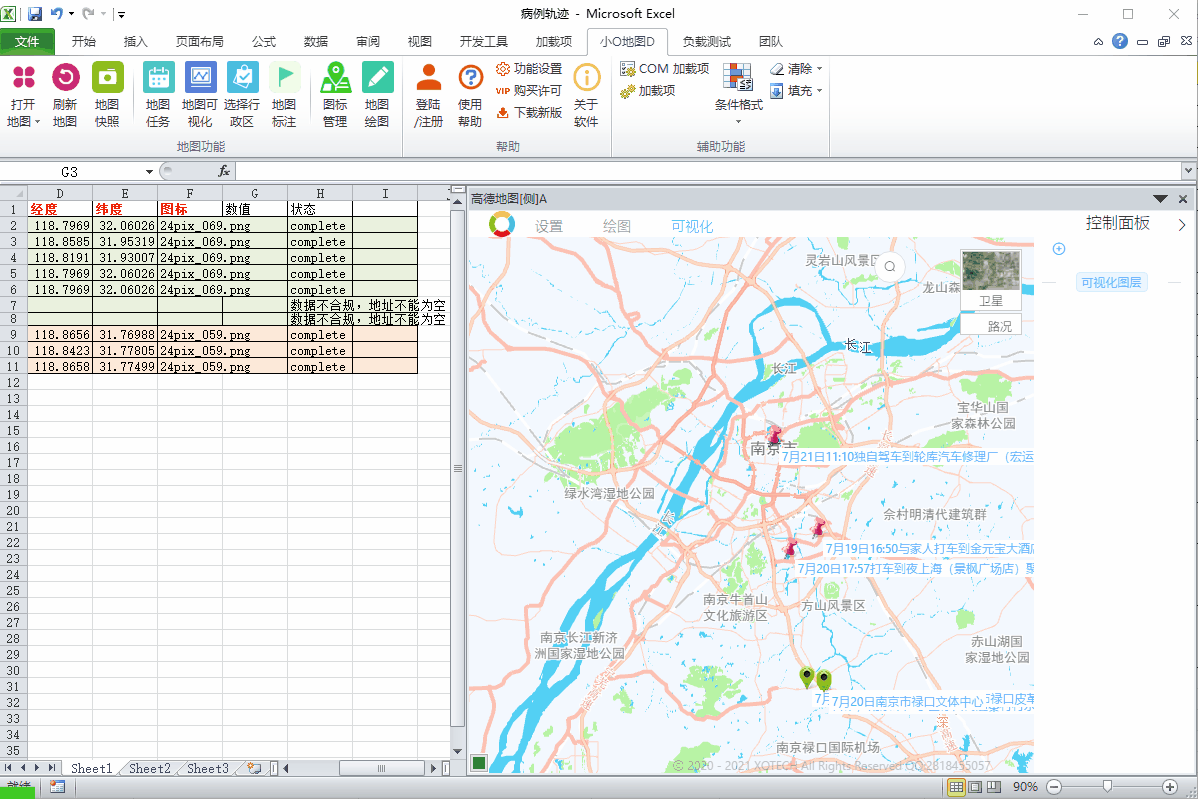The width and height of the screenshot is (1198, 799).
Task: Click the red pin near 7月21日 label
Action: click(x=775, y=436)
